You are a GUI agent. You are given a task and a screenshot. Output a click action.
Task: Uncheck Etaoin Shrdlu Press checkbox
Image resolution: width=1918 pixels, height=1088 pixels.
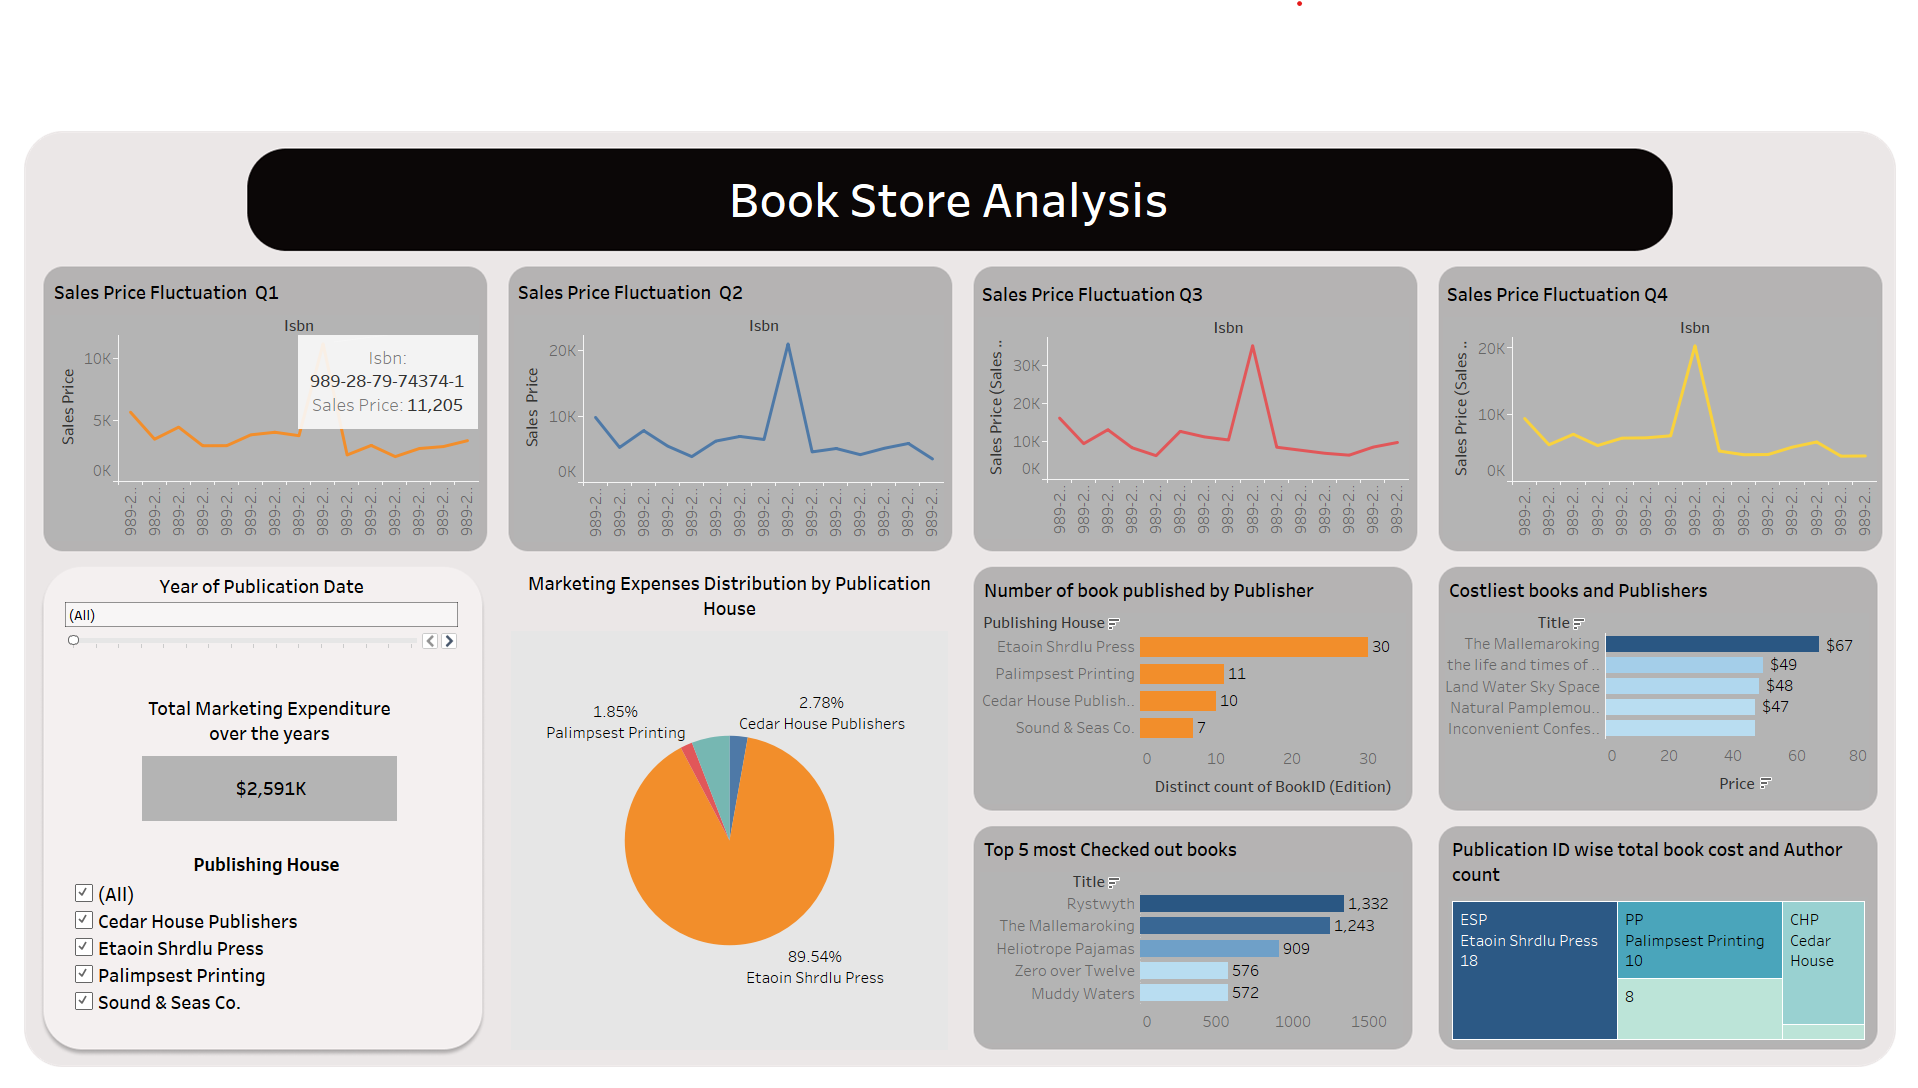[x=84, y=947]
